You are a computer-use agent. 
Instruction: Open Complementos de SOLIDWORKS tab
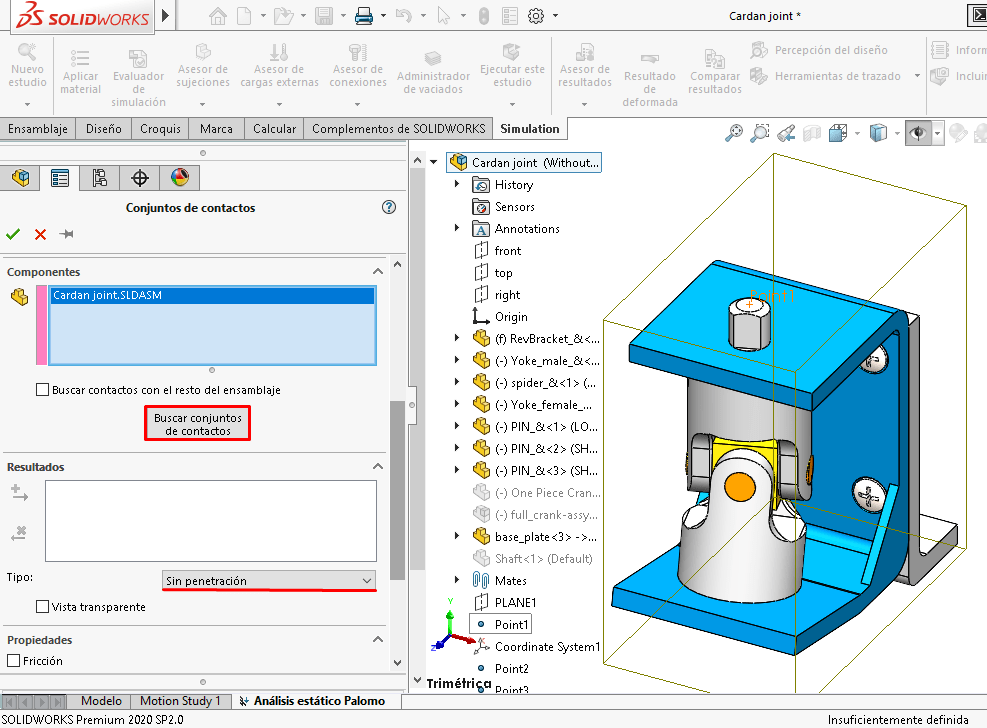pyautogui.click(x=398, y=128)
